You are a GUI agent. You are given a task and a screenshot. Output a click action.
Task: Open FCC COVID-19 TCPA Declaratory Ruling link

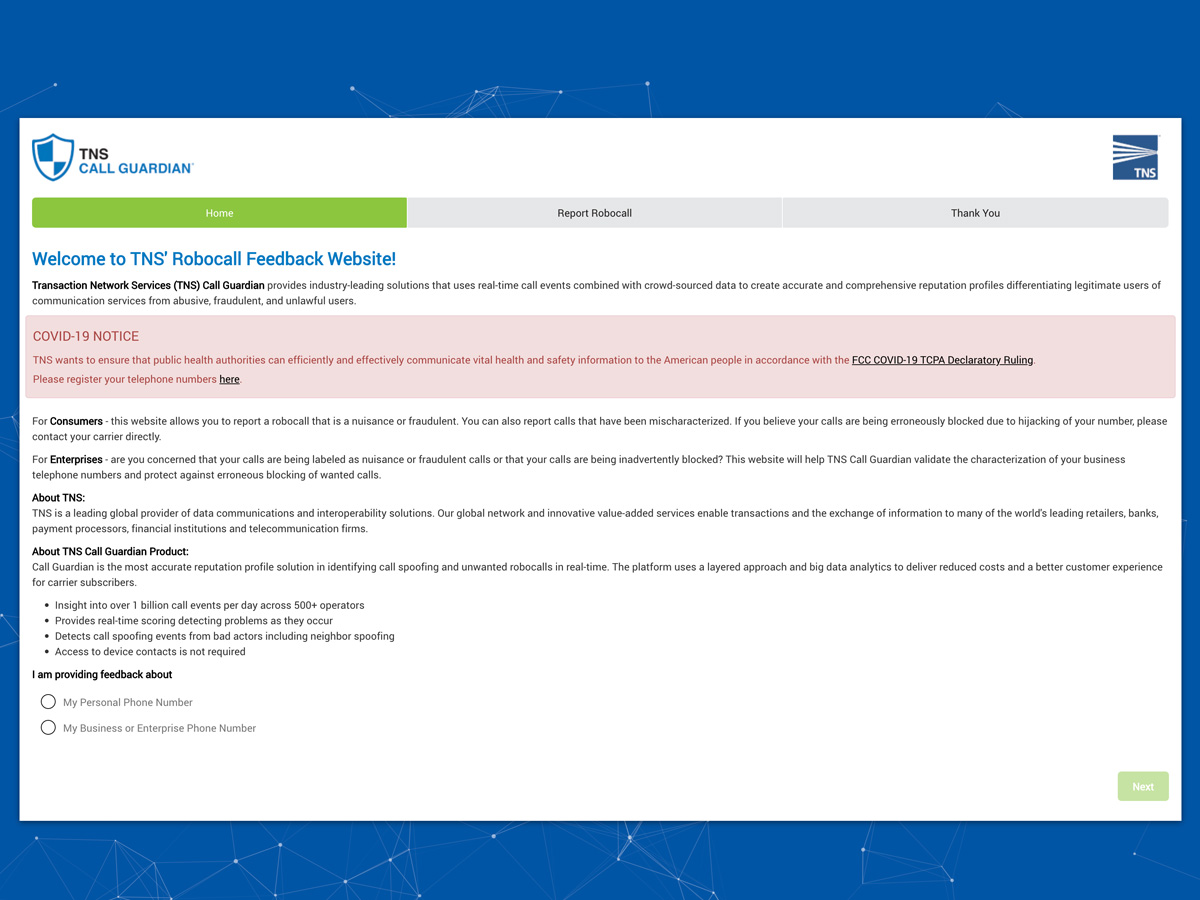(942, 360)
